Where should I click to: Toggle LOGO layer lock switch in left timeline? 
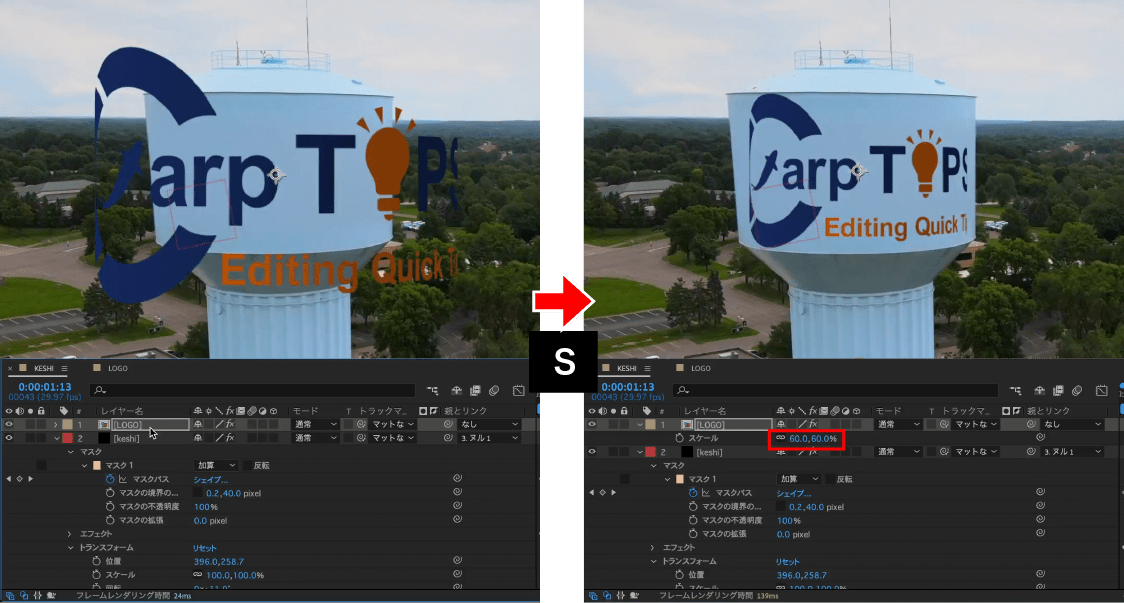(x=41, y=424)
